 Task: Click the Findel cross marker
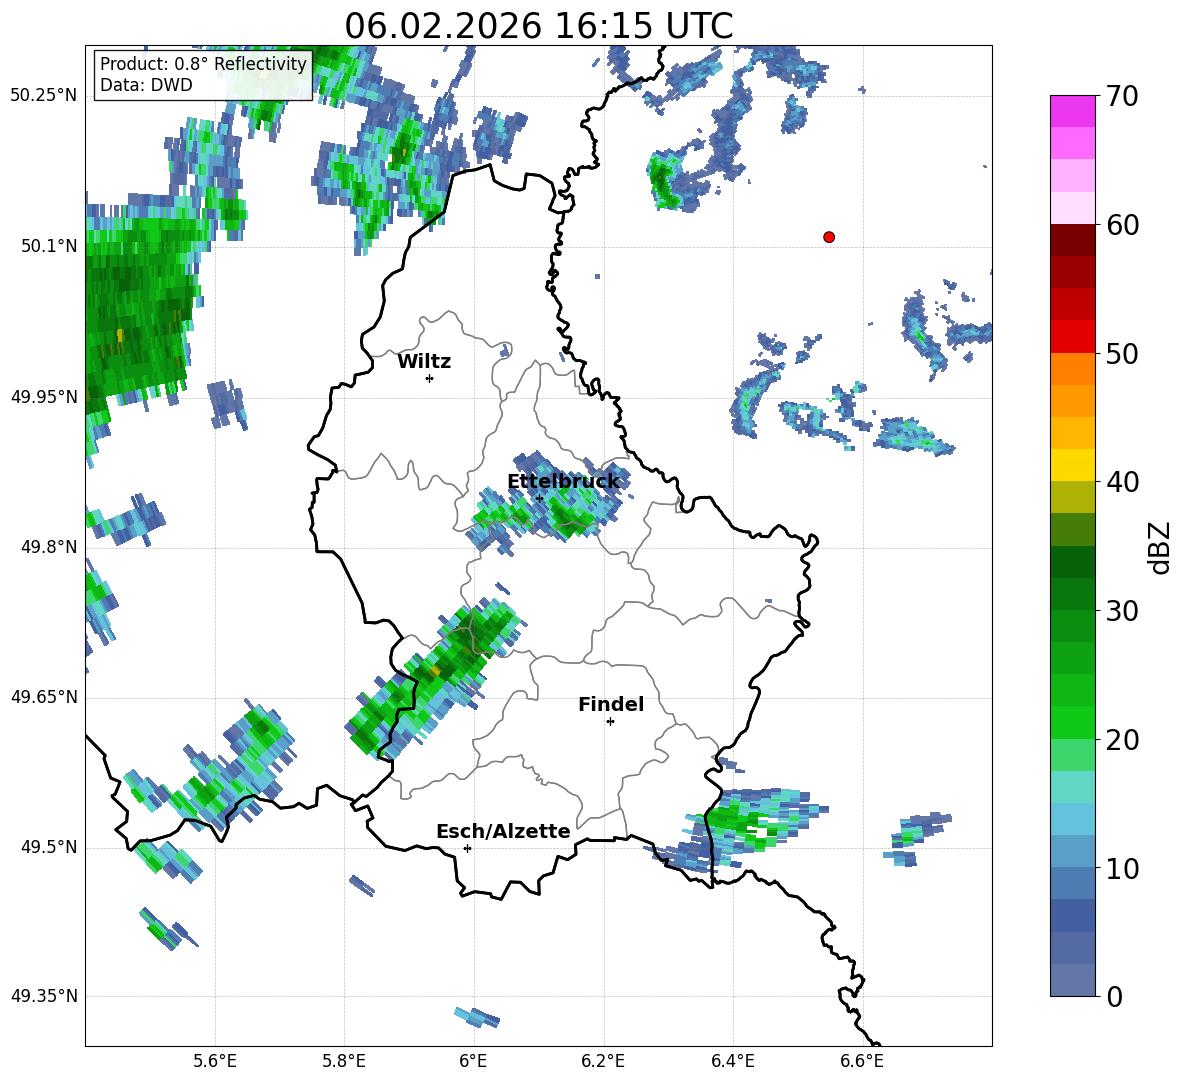pos(610,722)
